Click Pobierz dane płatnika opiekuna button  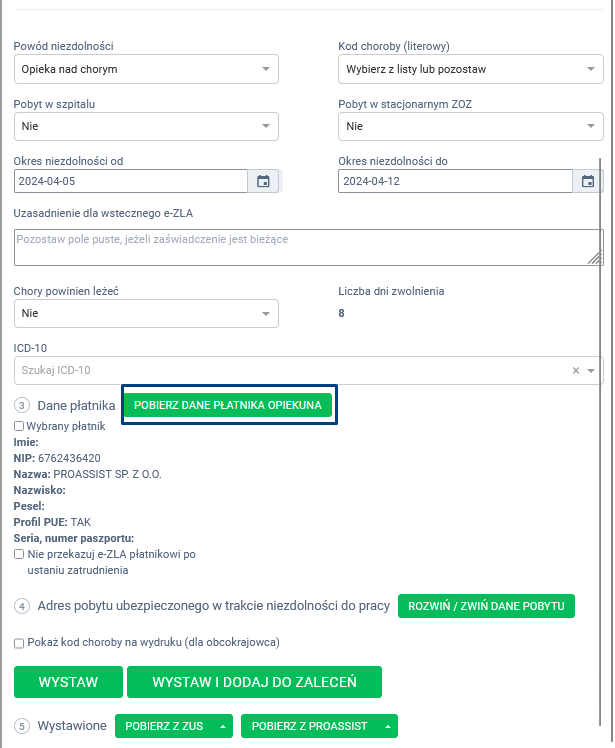point(228,405)
